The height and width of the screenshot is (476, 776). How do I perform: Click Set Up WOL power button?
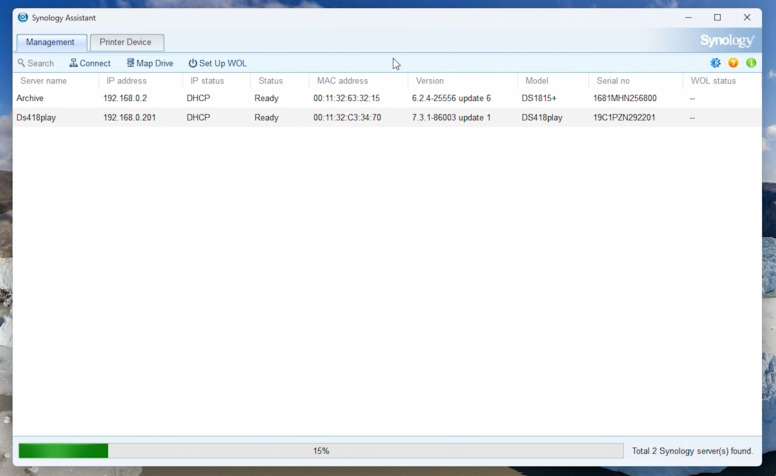[217, 63]
